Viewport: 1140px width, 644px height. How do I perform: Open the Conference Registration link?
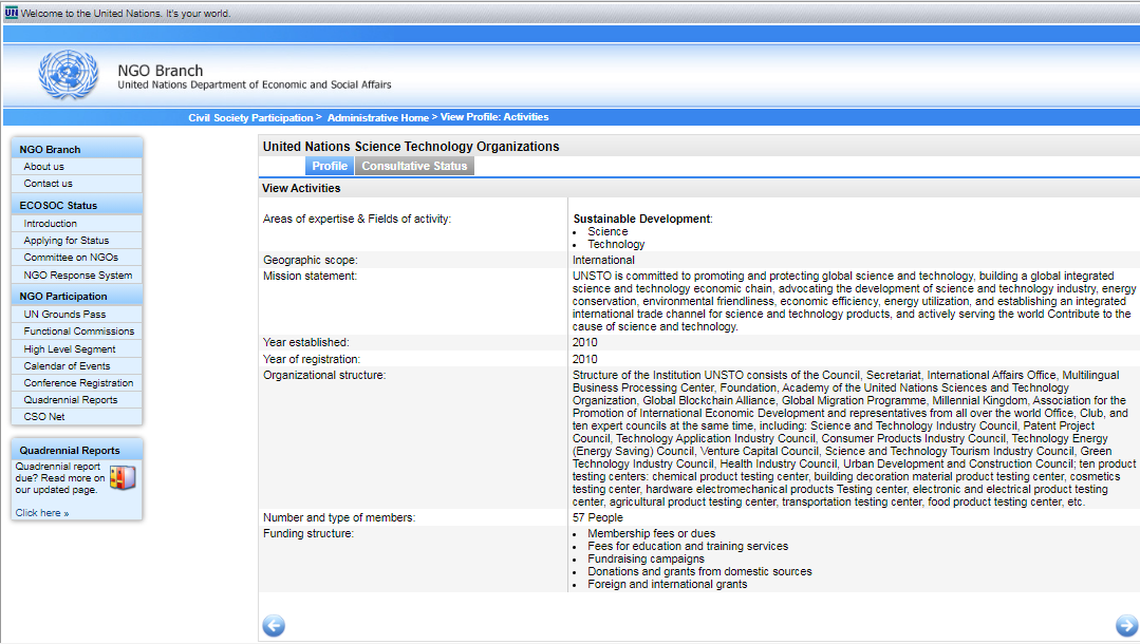[79, 383]
